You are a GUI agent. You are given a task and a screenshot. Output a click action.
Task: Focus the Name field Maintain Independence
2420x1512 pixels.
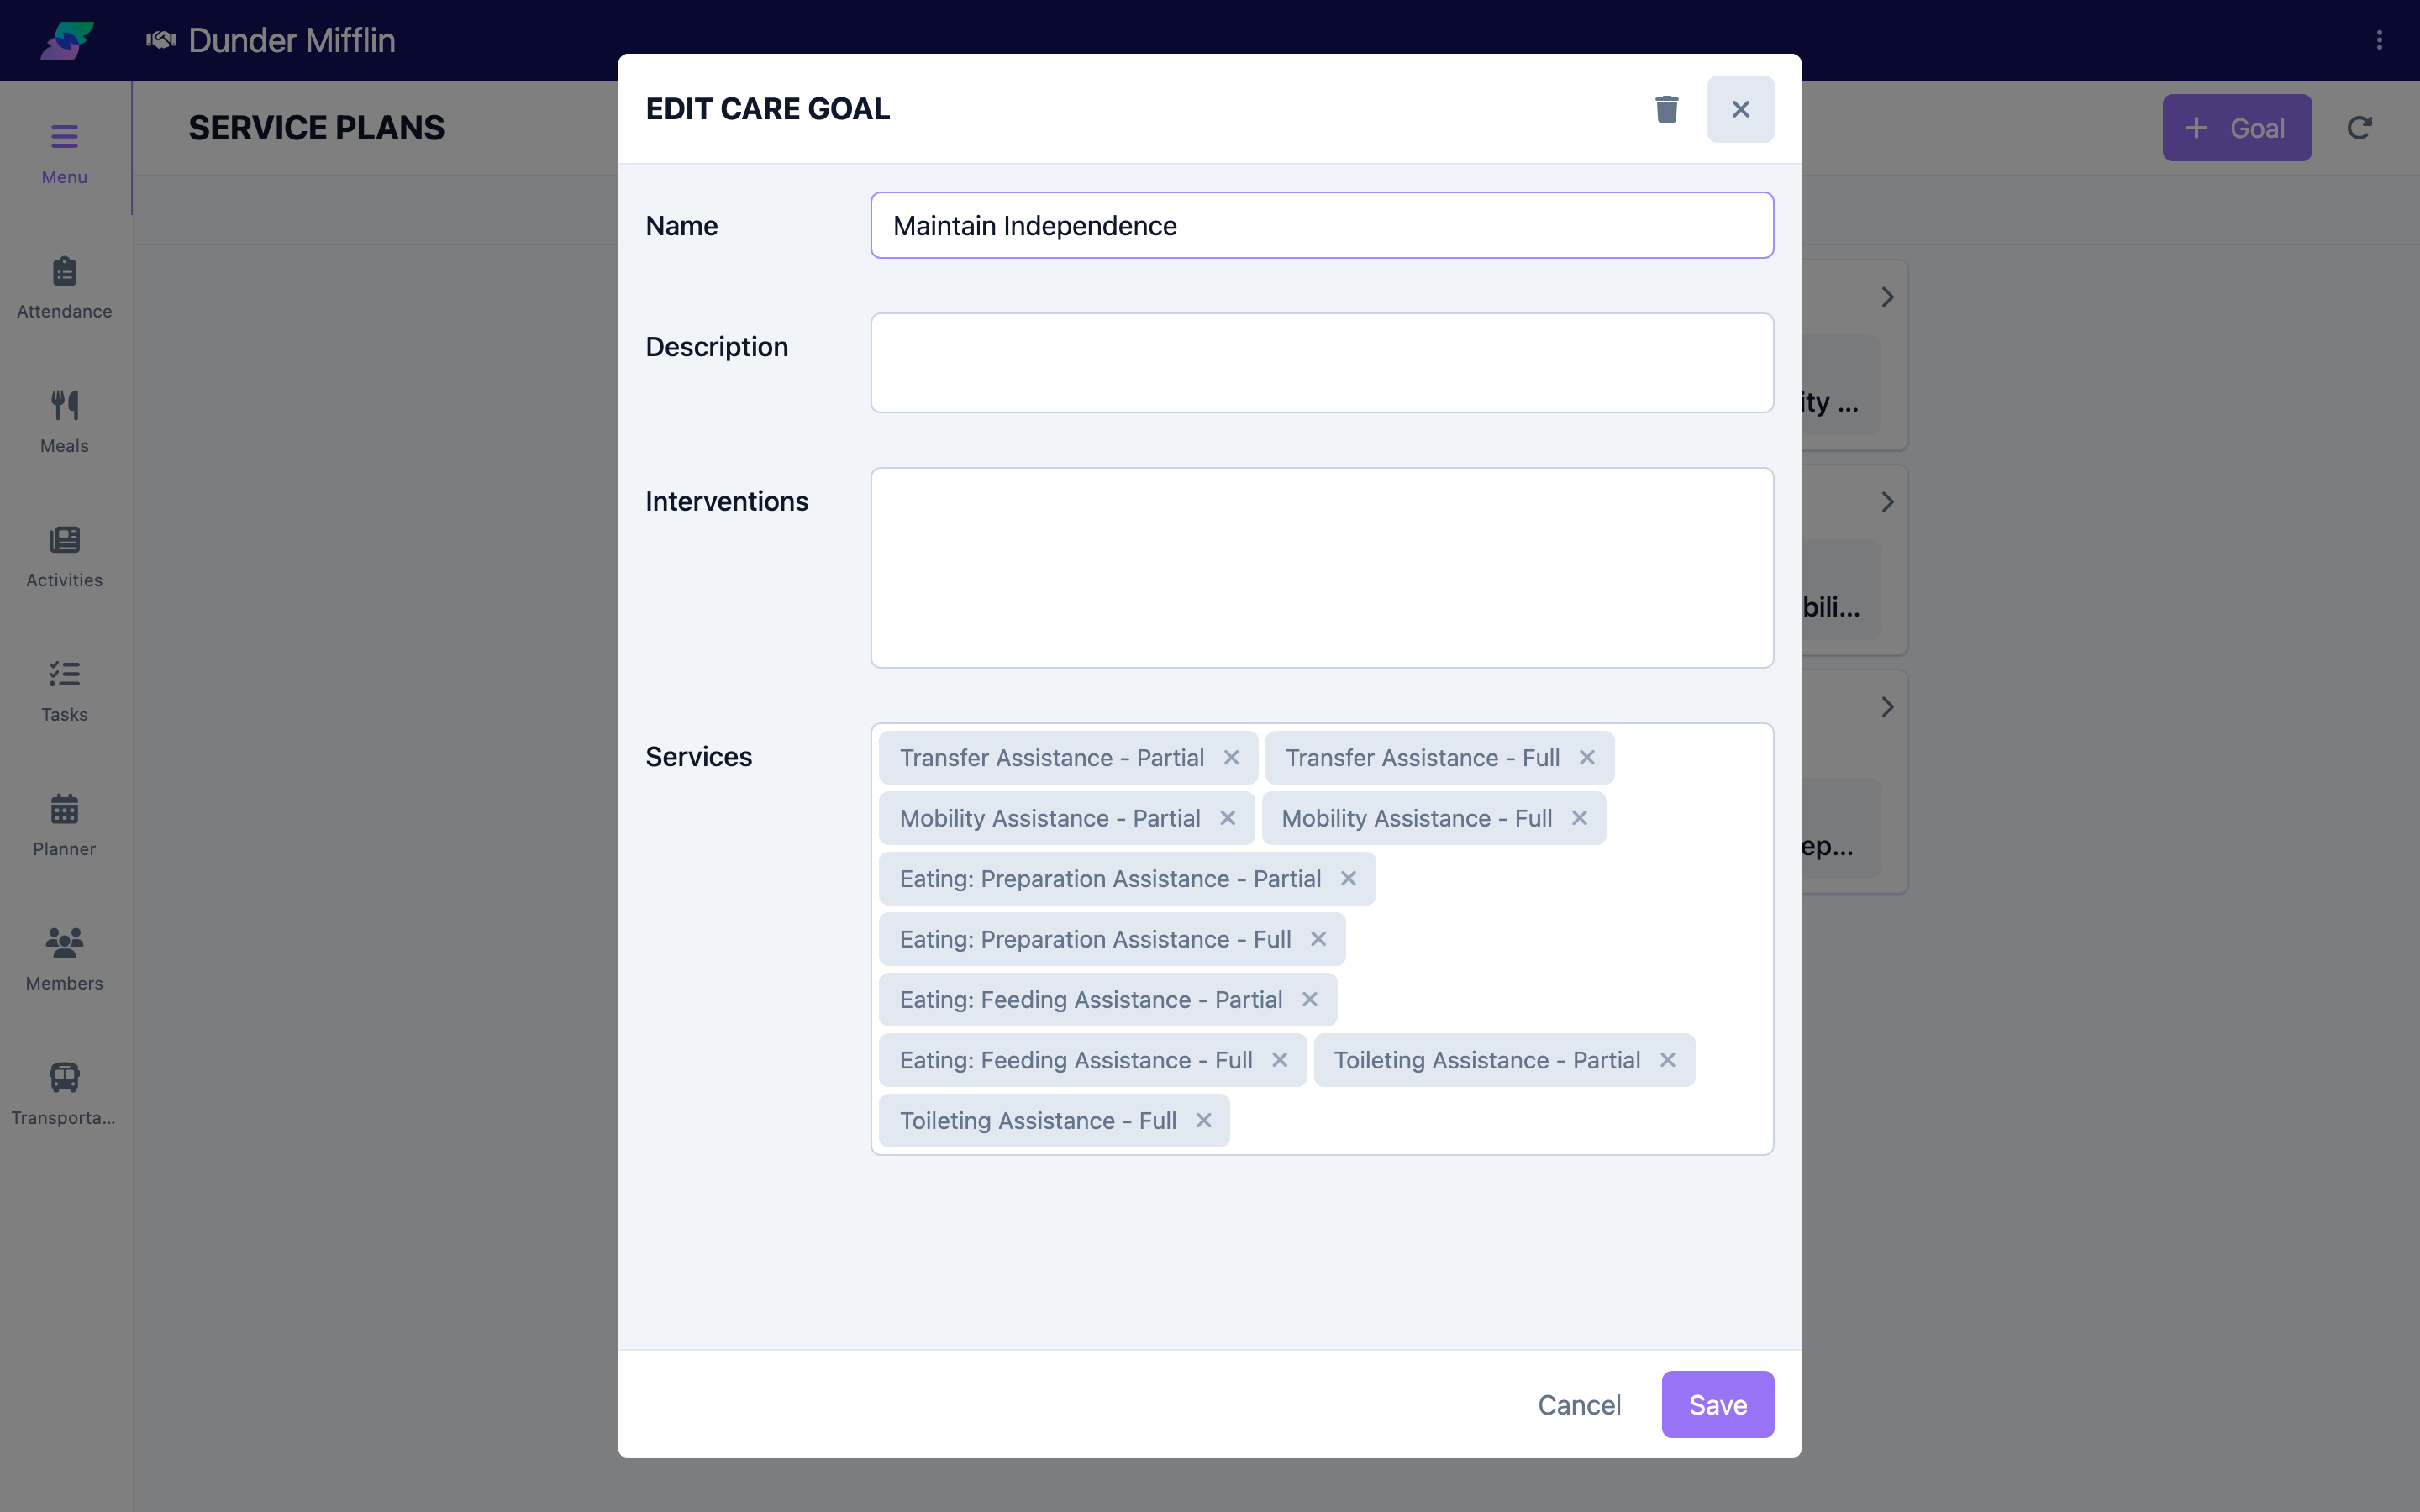(1322, 225)
